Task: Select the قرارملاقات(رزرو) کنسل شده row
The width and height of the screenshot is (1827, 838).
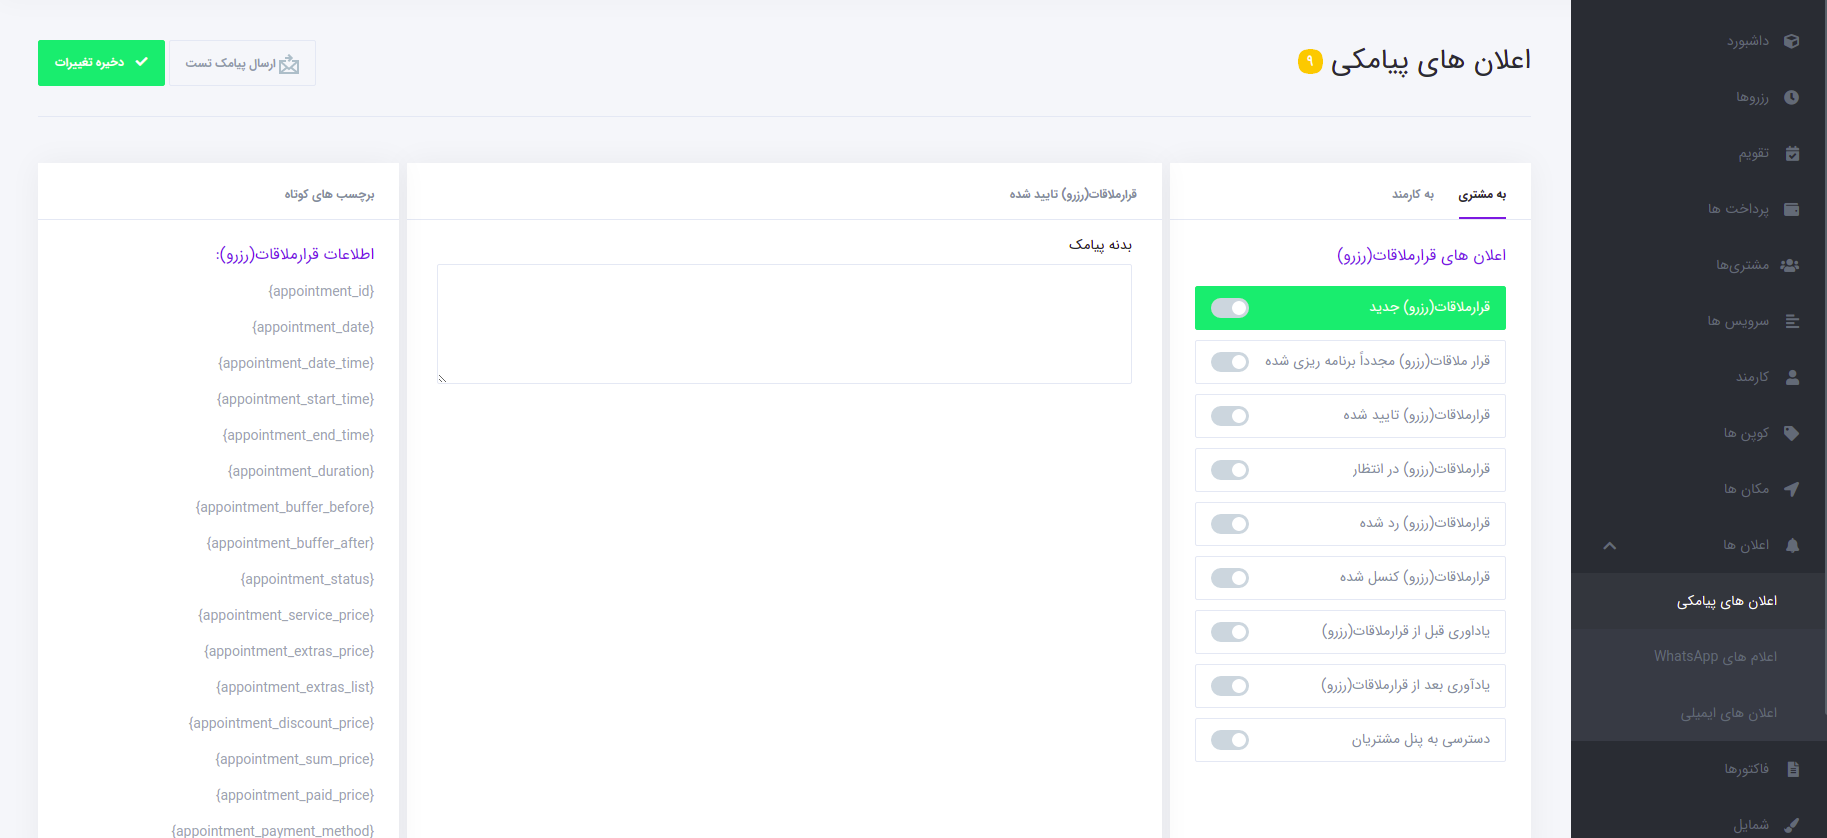Action: [x=1350, y=578]
